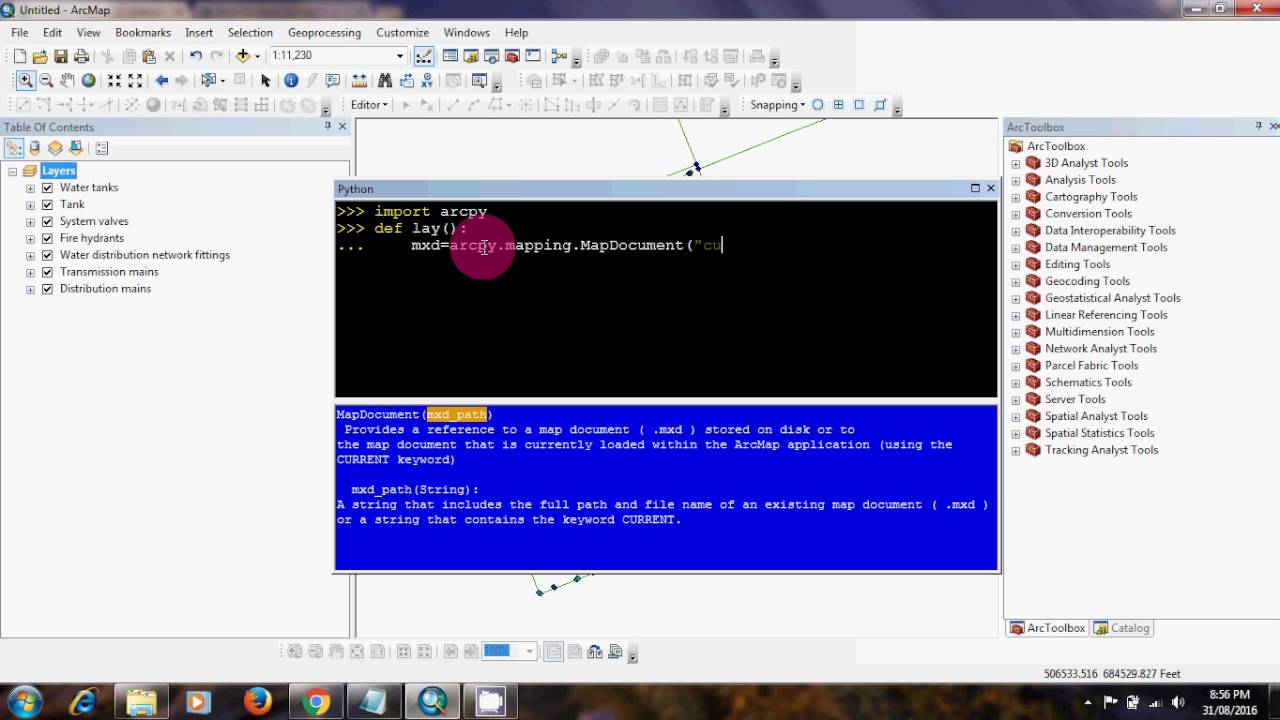Open the Selection menu
Viewport: 1280px width, 720px height.
[x=250, y=33]
